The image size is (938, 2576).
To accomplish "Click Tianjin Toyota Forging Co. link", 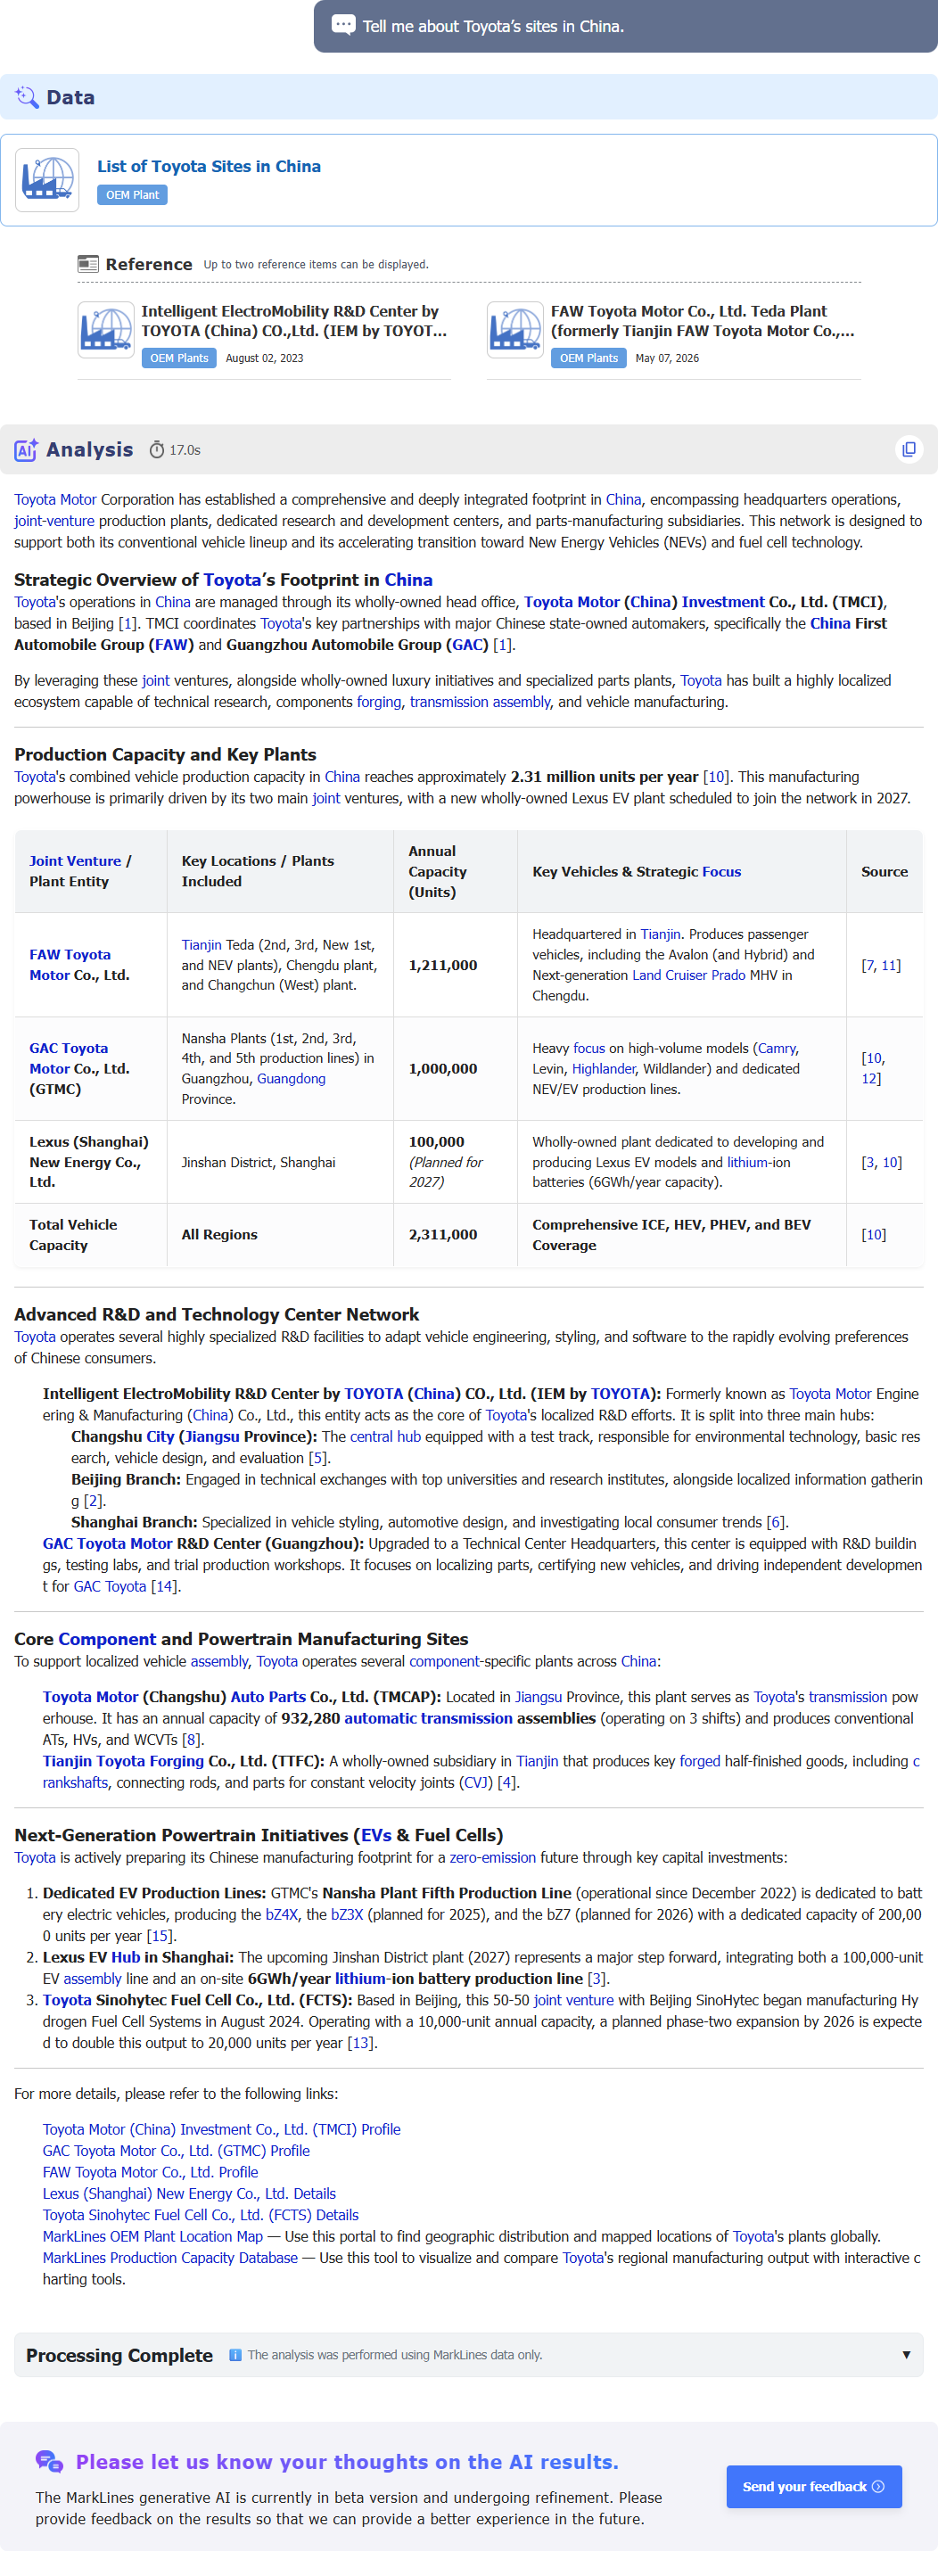I will 123,1761.
